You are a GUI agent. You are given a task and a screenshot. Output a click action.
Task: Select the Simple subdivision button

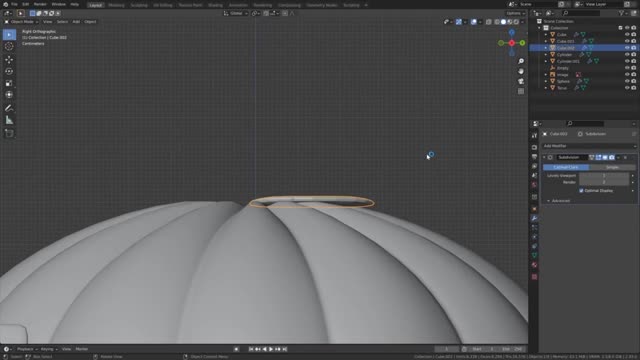(x=612, y=167)
